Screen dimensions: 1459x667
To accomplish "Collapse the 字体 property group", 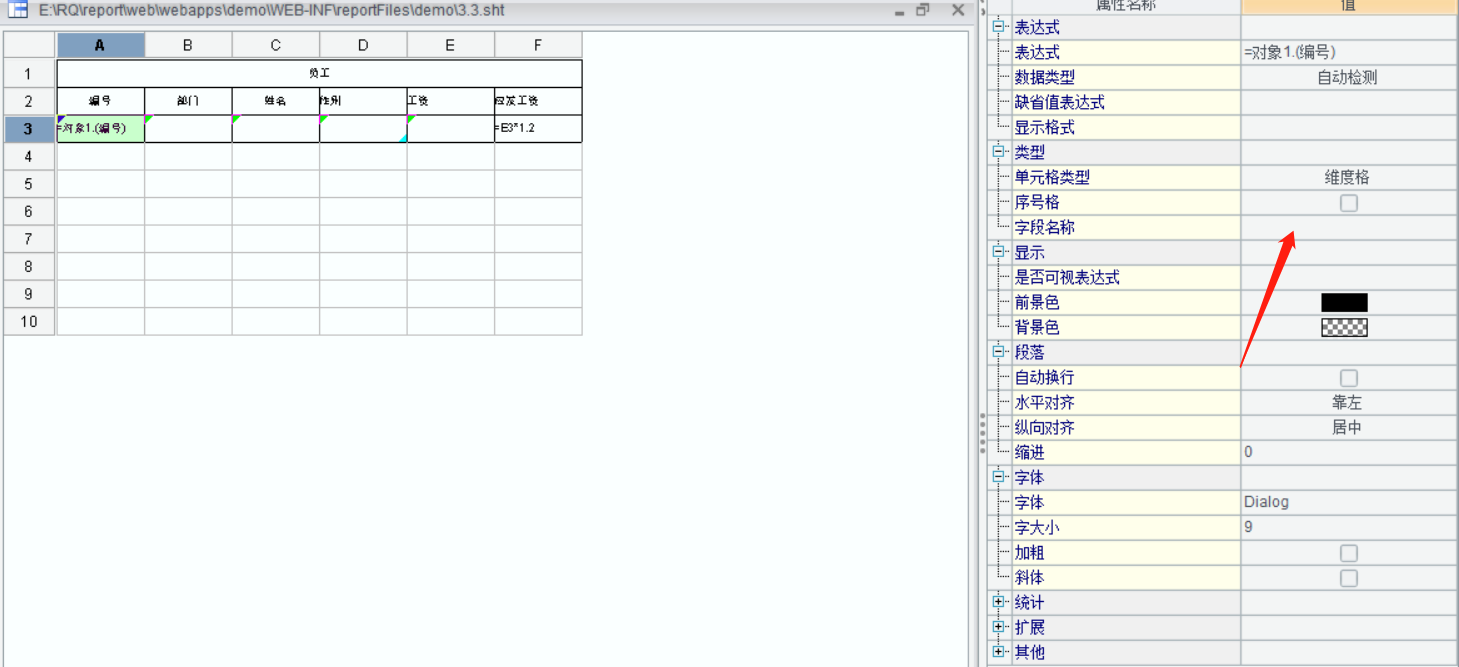I will point(998,477).
